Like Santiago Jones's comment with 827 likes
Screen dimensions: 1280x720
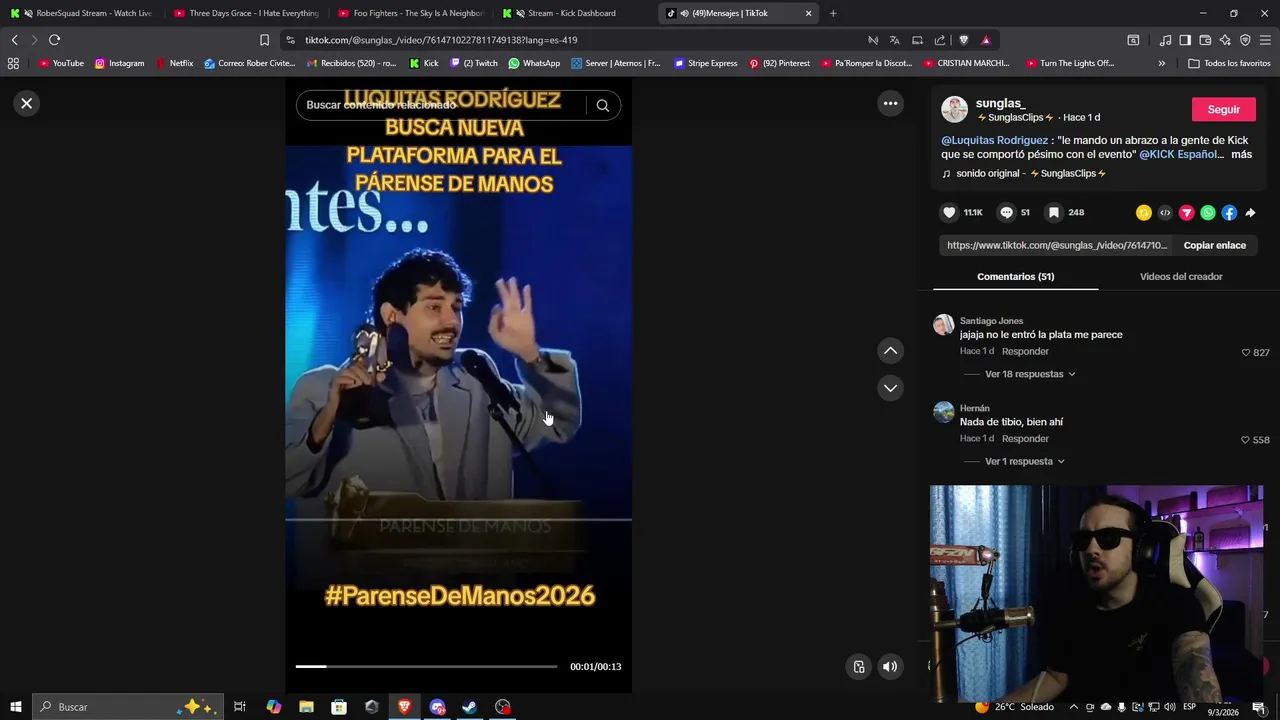click(x=1246, y=353)
